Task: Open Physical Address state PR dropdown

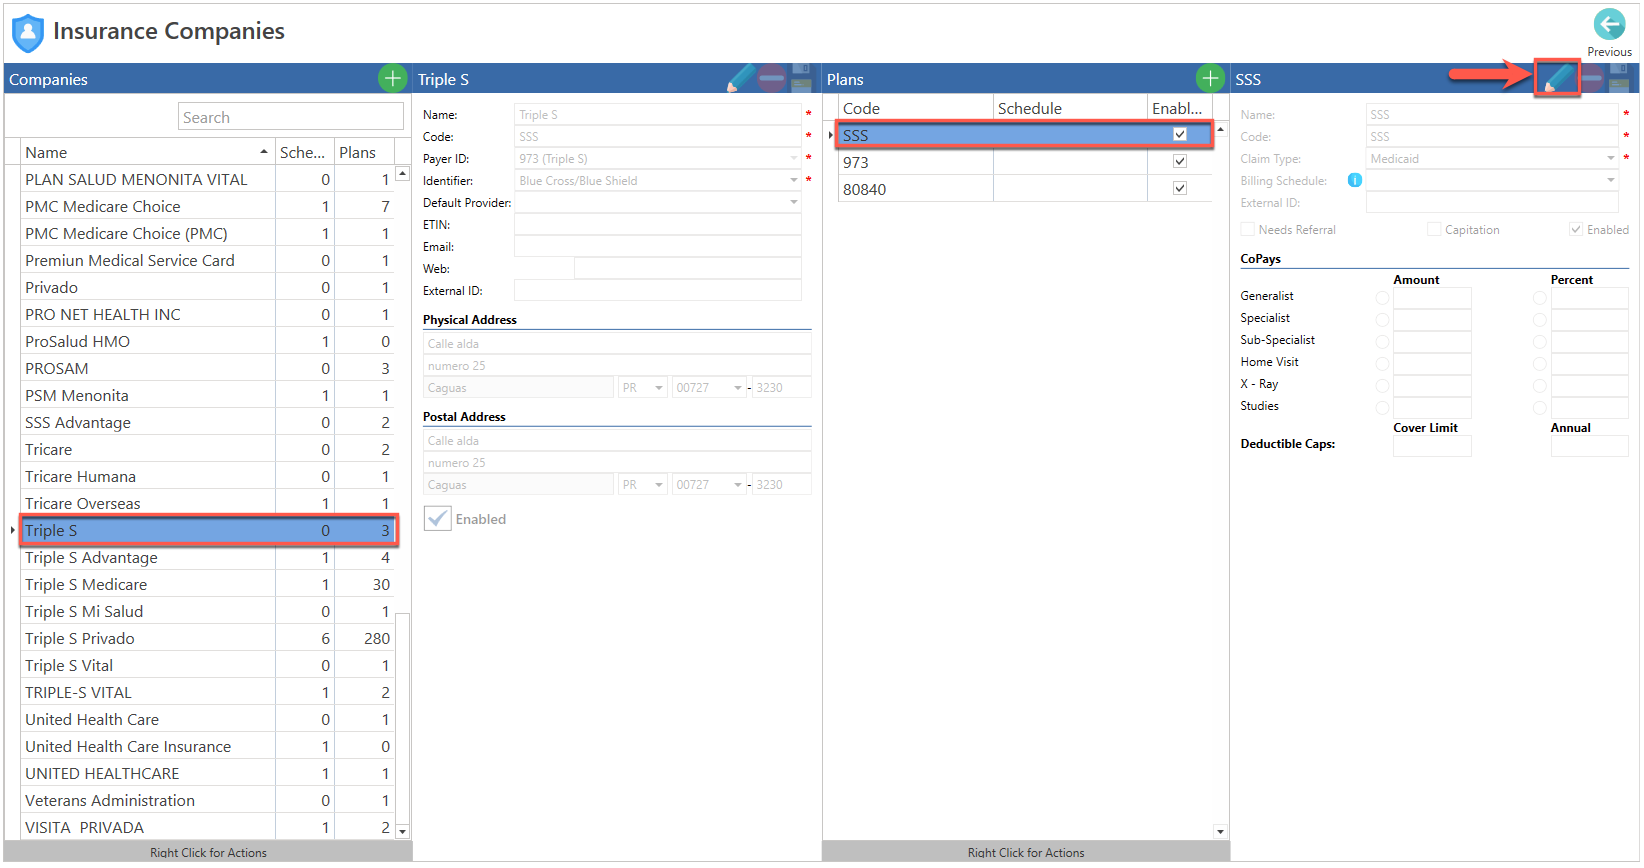Action: click(x=658, y=387)
